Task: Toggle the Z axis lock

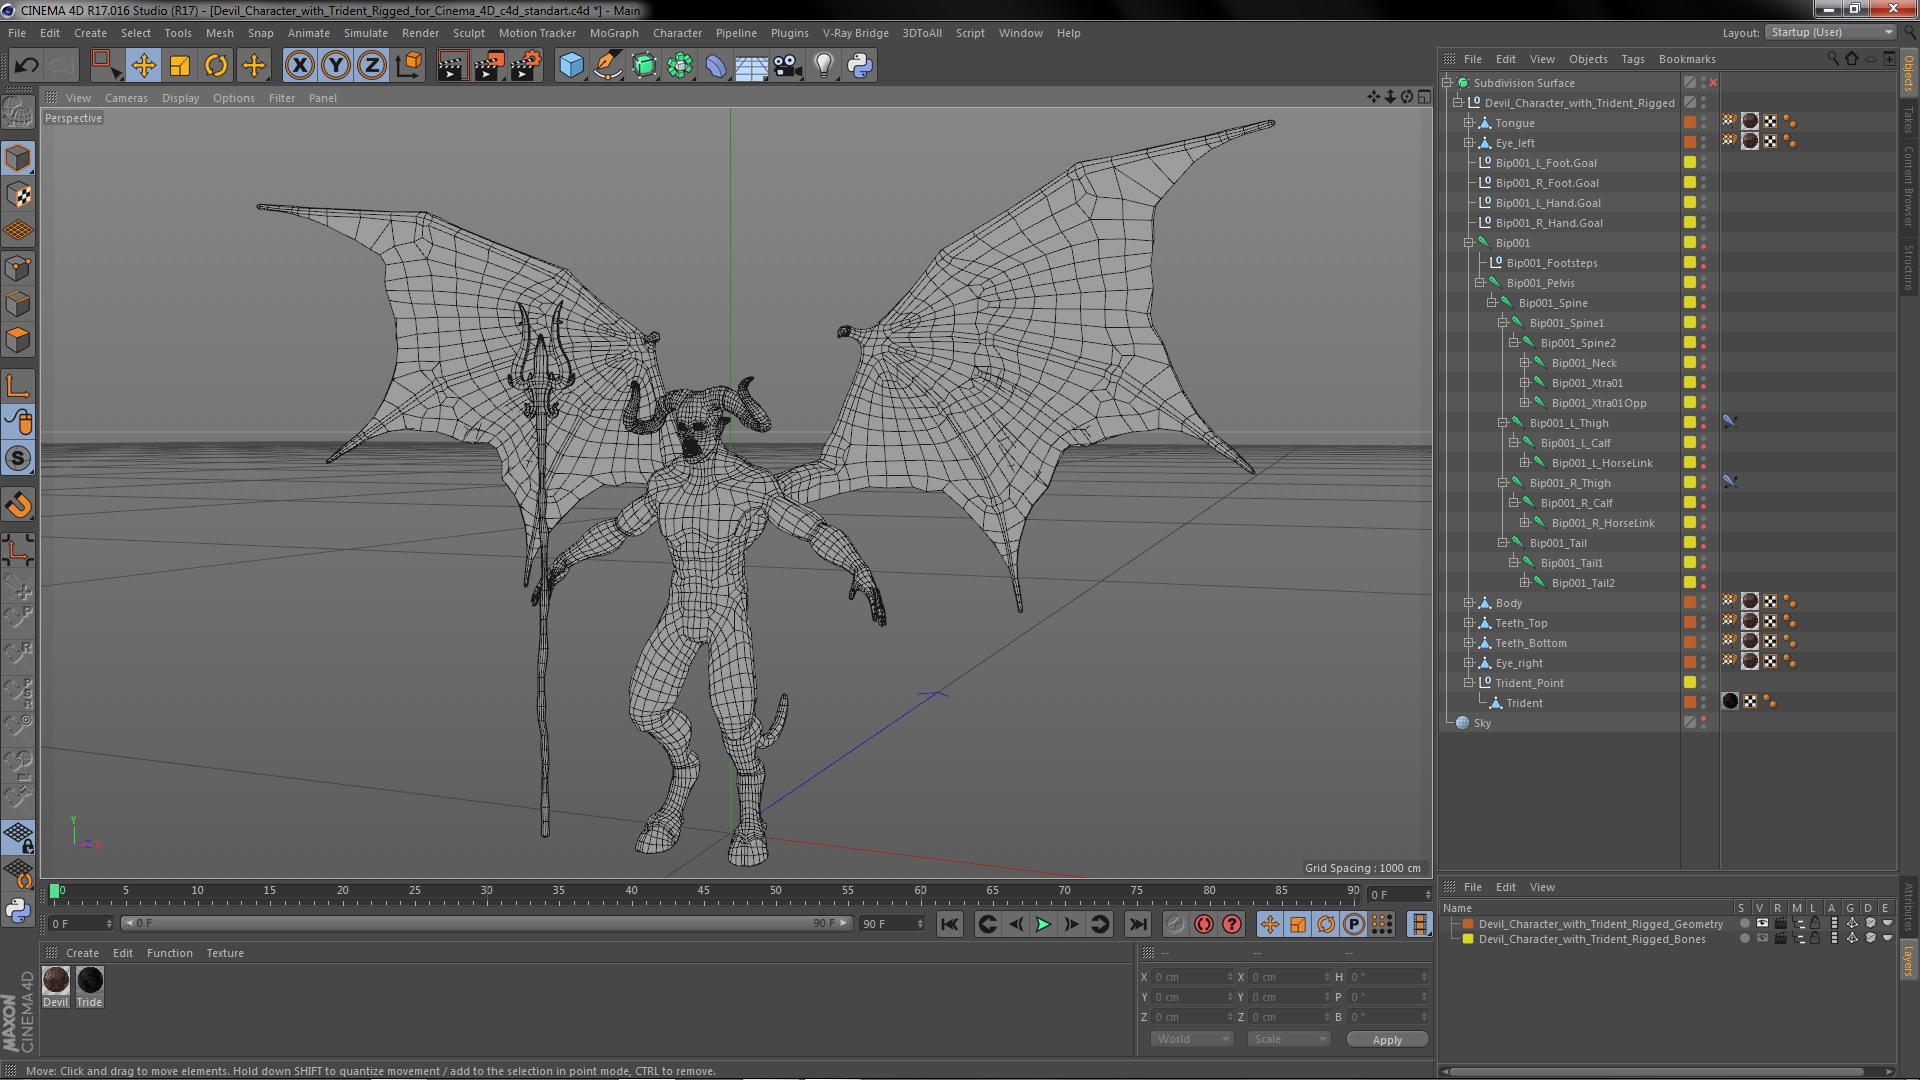Action: 372,66
